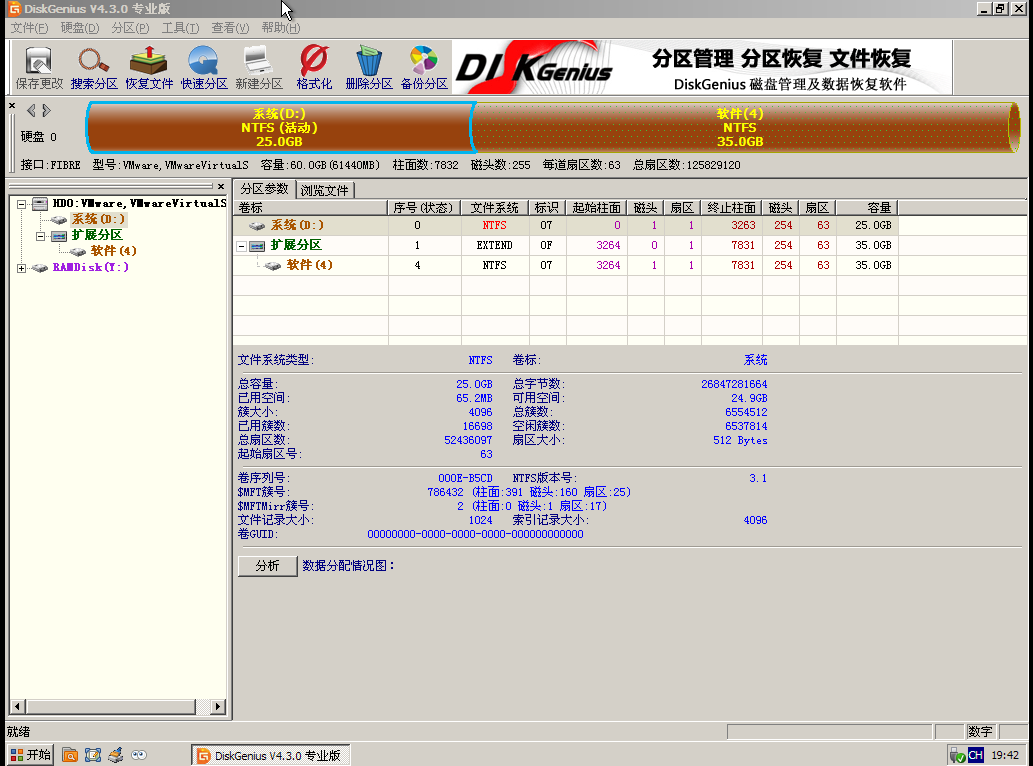Viewport: 1033px width, 766px height.
Task: Open the 工具(T) menu
Action: coord(181,28)
